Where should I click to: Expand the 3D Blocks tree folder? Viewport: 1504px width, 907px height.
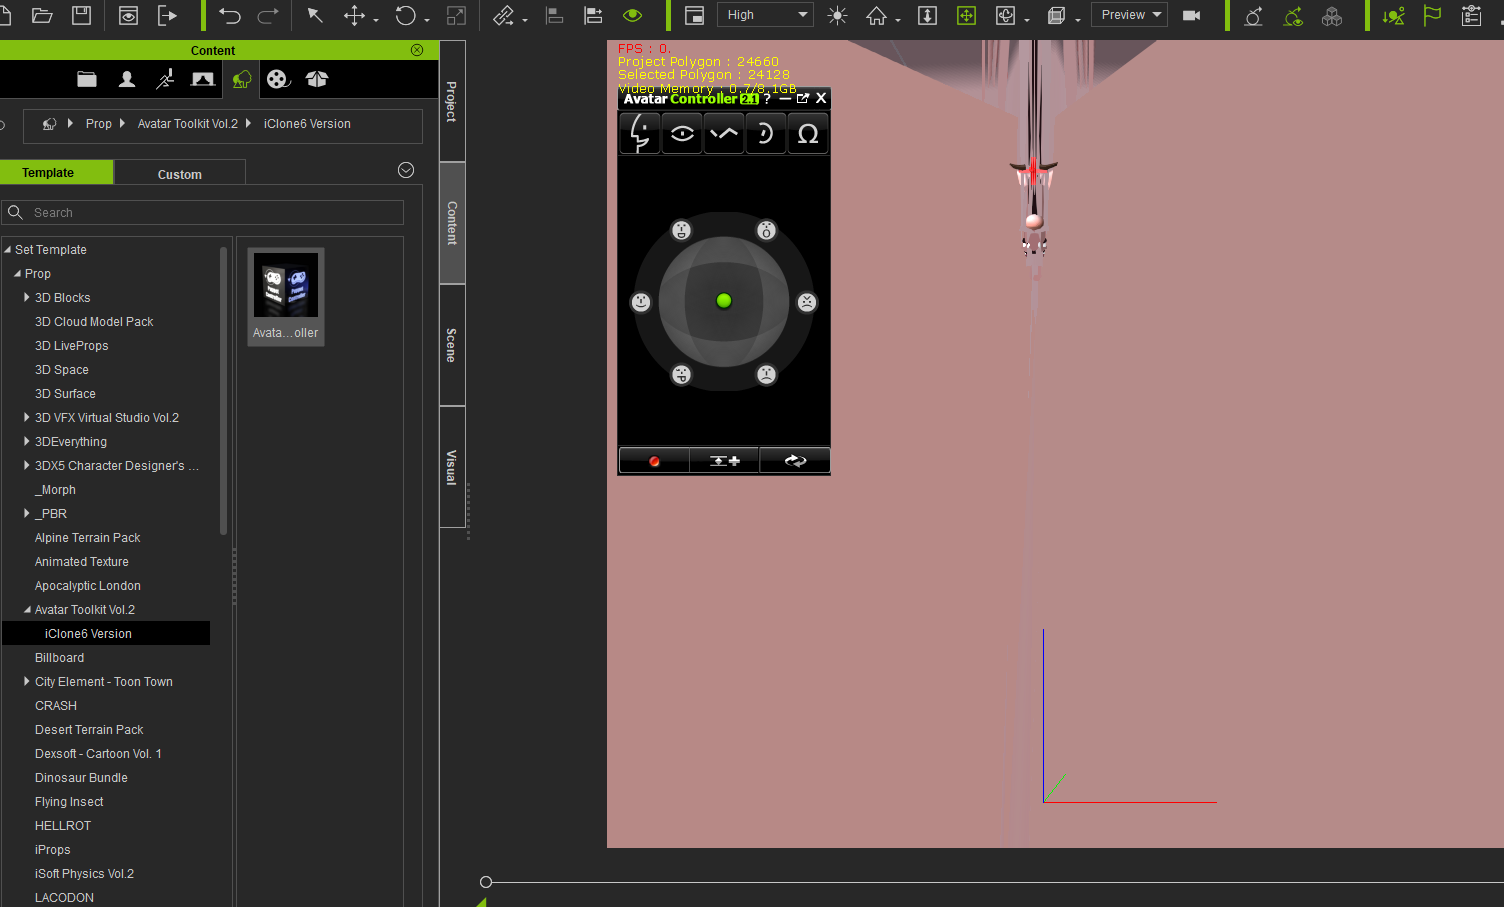27,298
